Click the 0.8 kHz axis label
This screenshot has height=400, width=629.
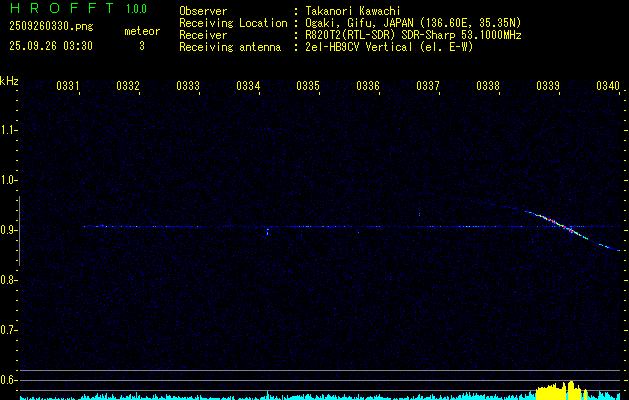pyautogui.click(x=8, y=280)
